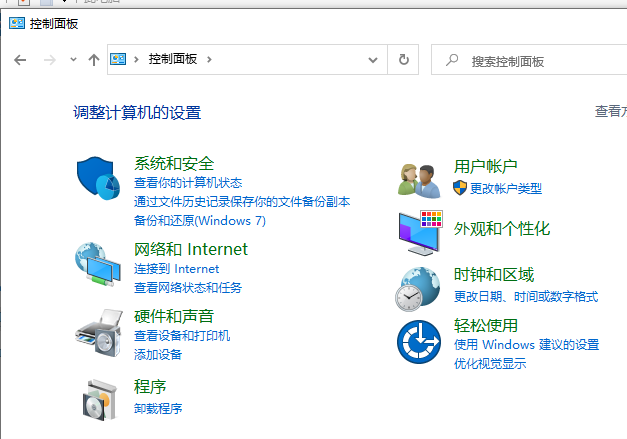
Task: Open 轻松使用 category heading
Action: (x=486, y=325)
